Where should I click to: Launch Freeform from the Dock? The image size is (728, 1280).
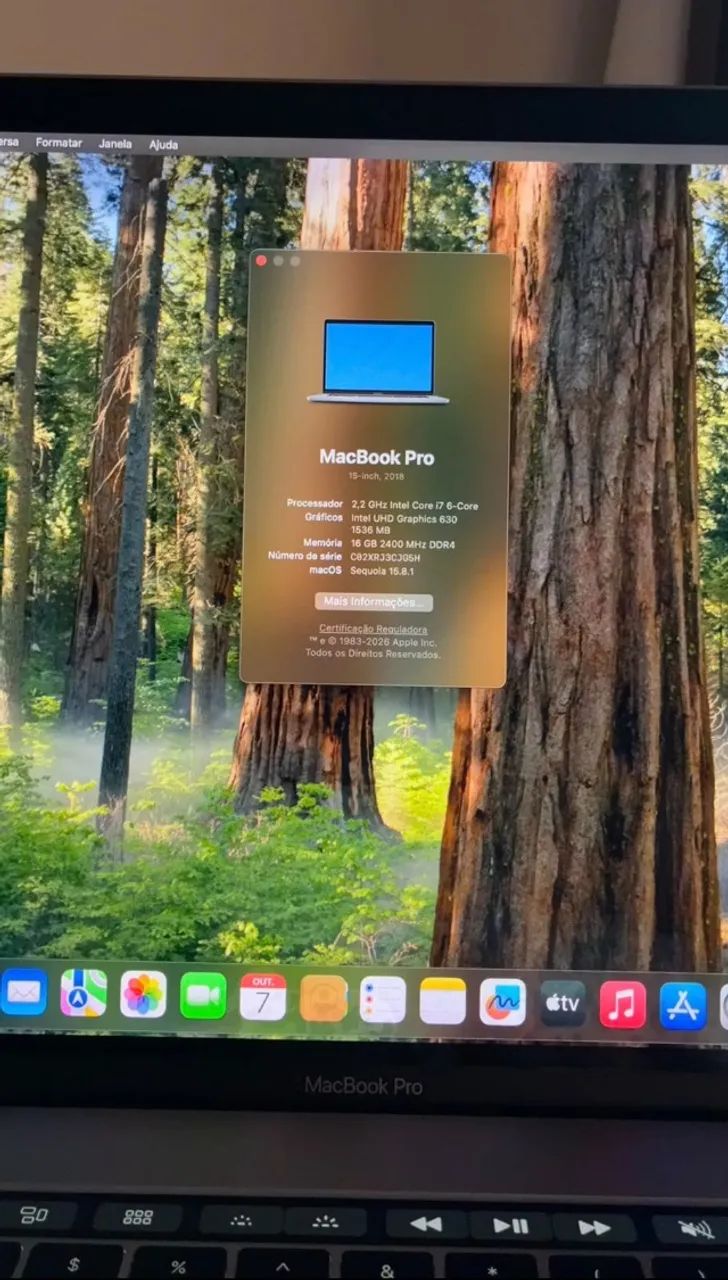(502, 1002)
